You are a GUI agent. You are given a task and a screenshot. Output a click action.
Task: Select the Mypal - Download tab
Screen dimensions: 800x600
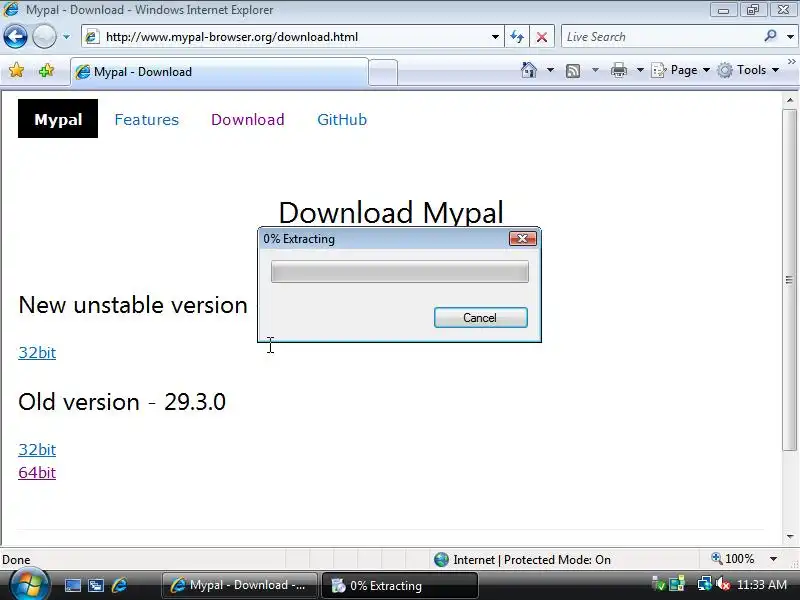click(x=219, y=72)
